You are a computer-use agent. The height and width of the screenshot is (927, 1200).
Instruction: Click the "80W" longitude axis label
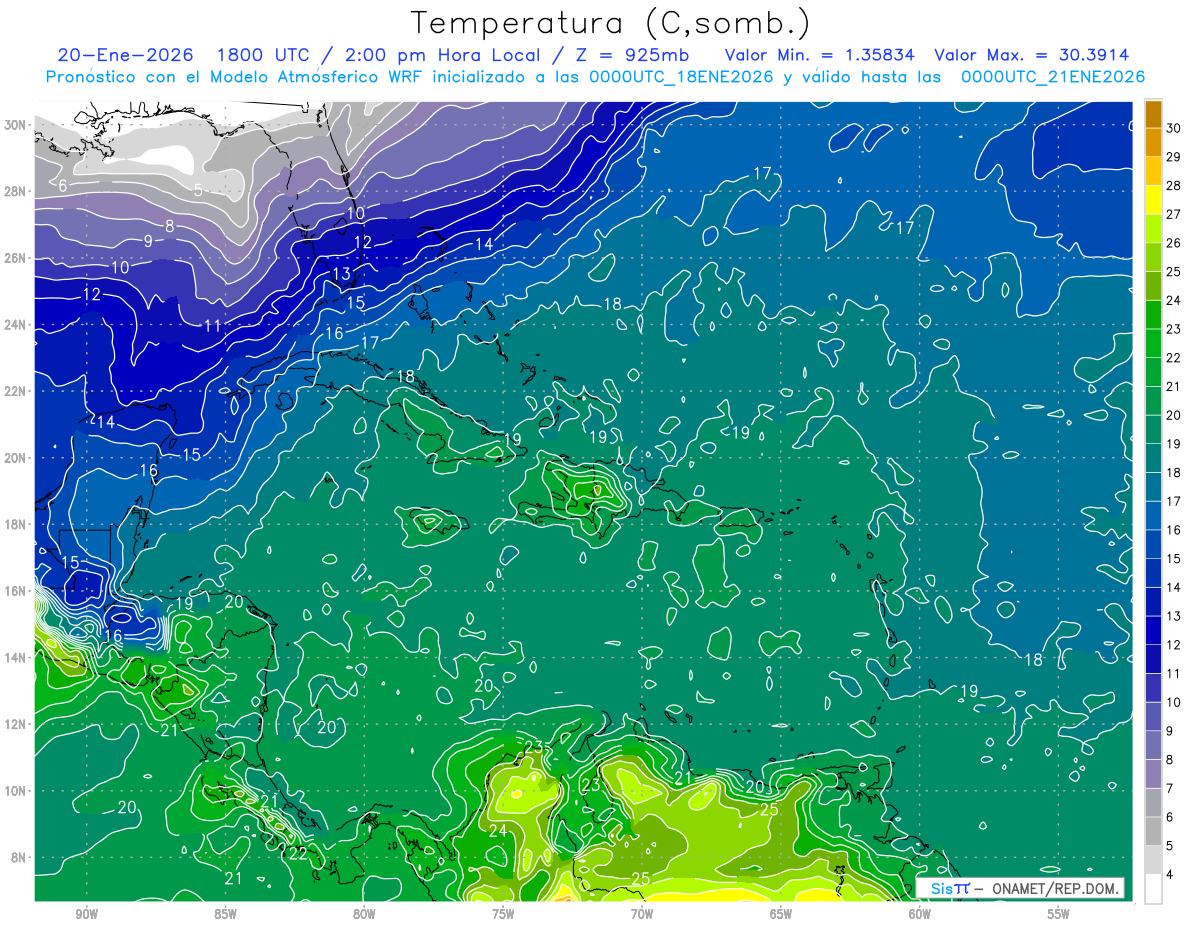tap(364, 914)
